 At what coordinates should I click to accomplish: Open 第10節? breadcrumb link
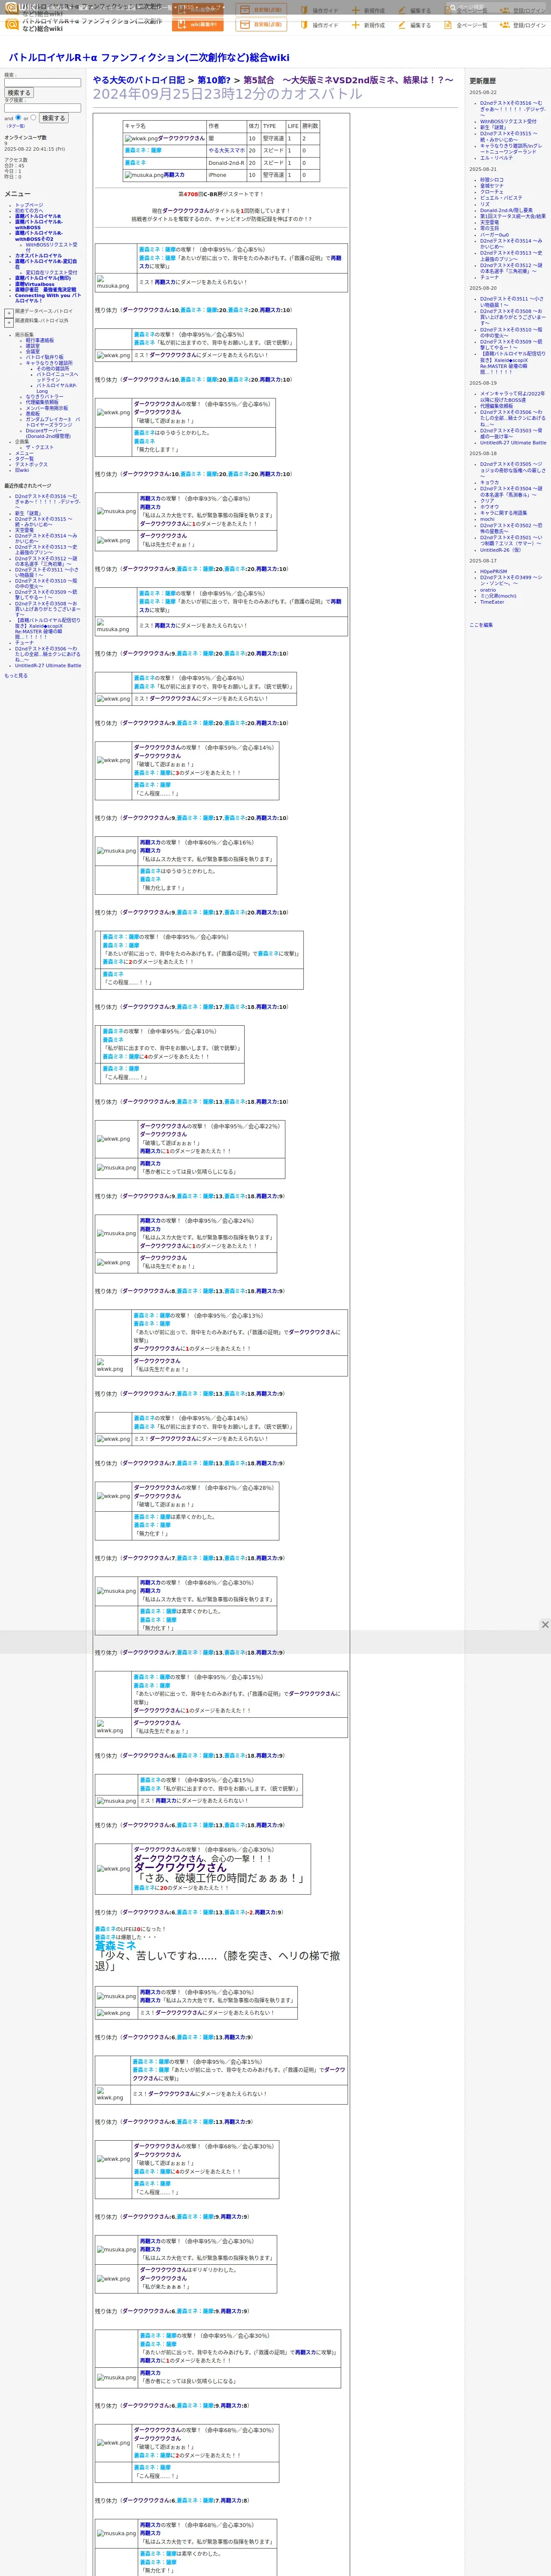tap(214, 80)
